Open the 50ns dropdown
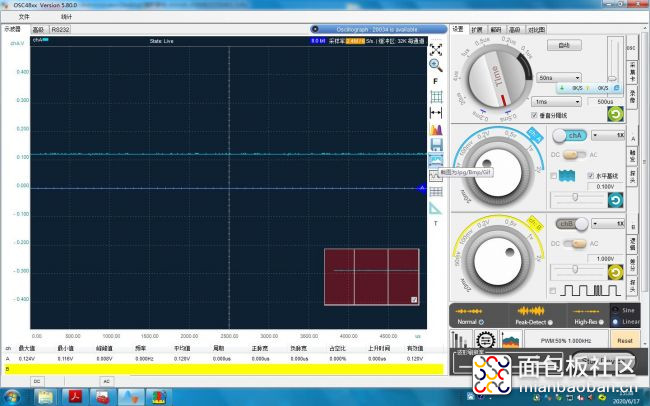Image resolution: width=650 pixels, height=406 pixels. (559, 78)
